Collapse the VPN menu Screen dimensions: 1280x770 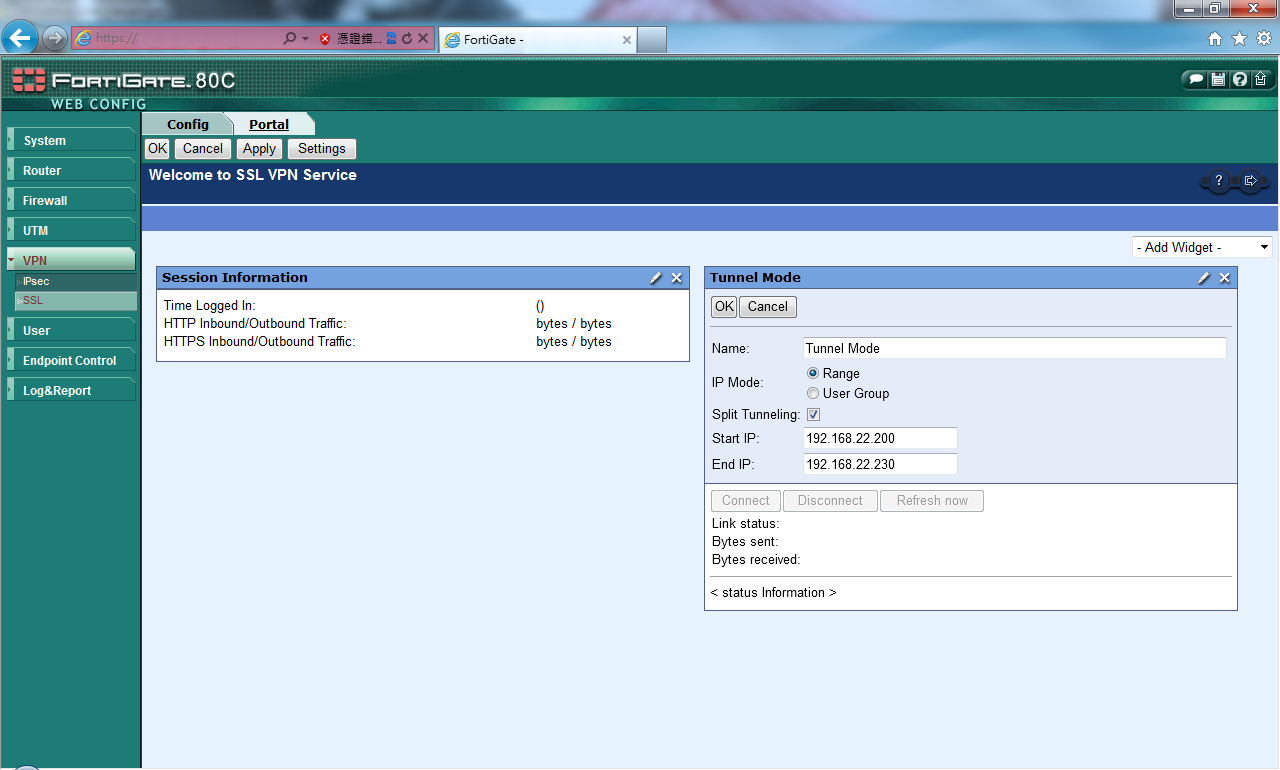click(x=71, y=261)
